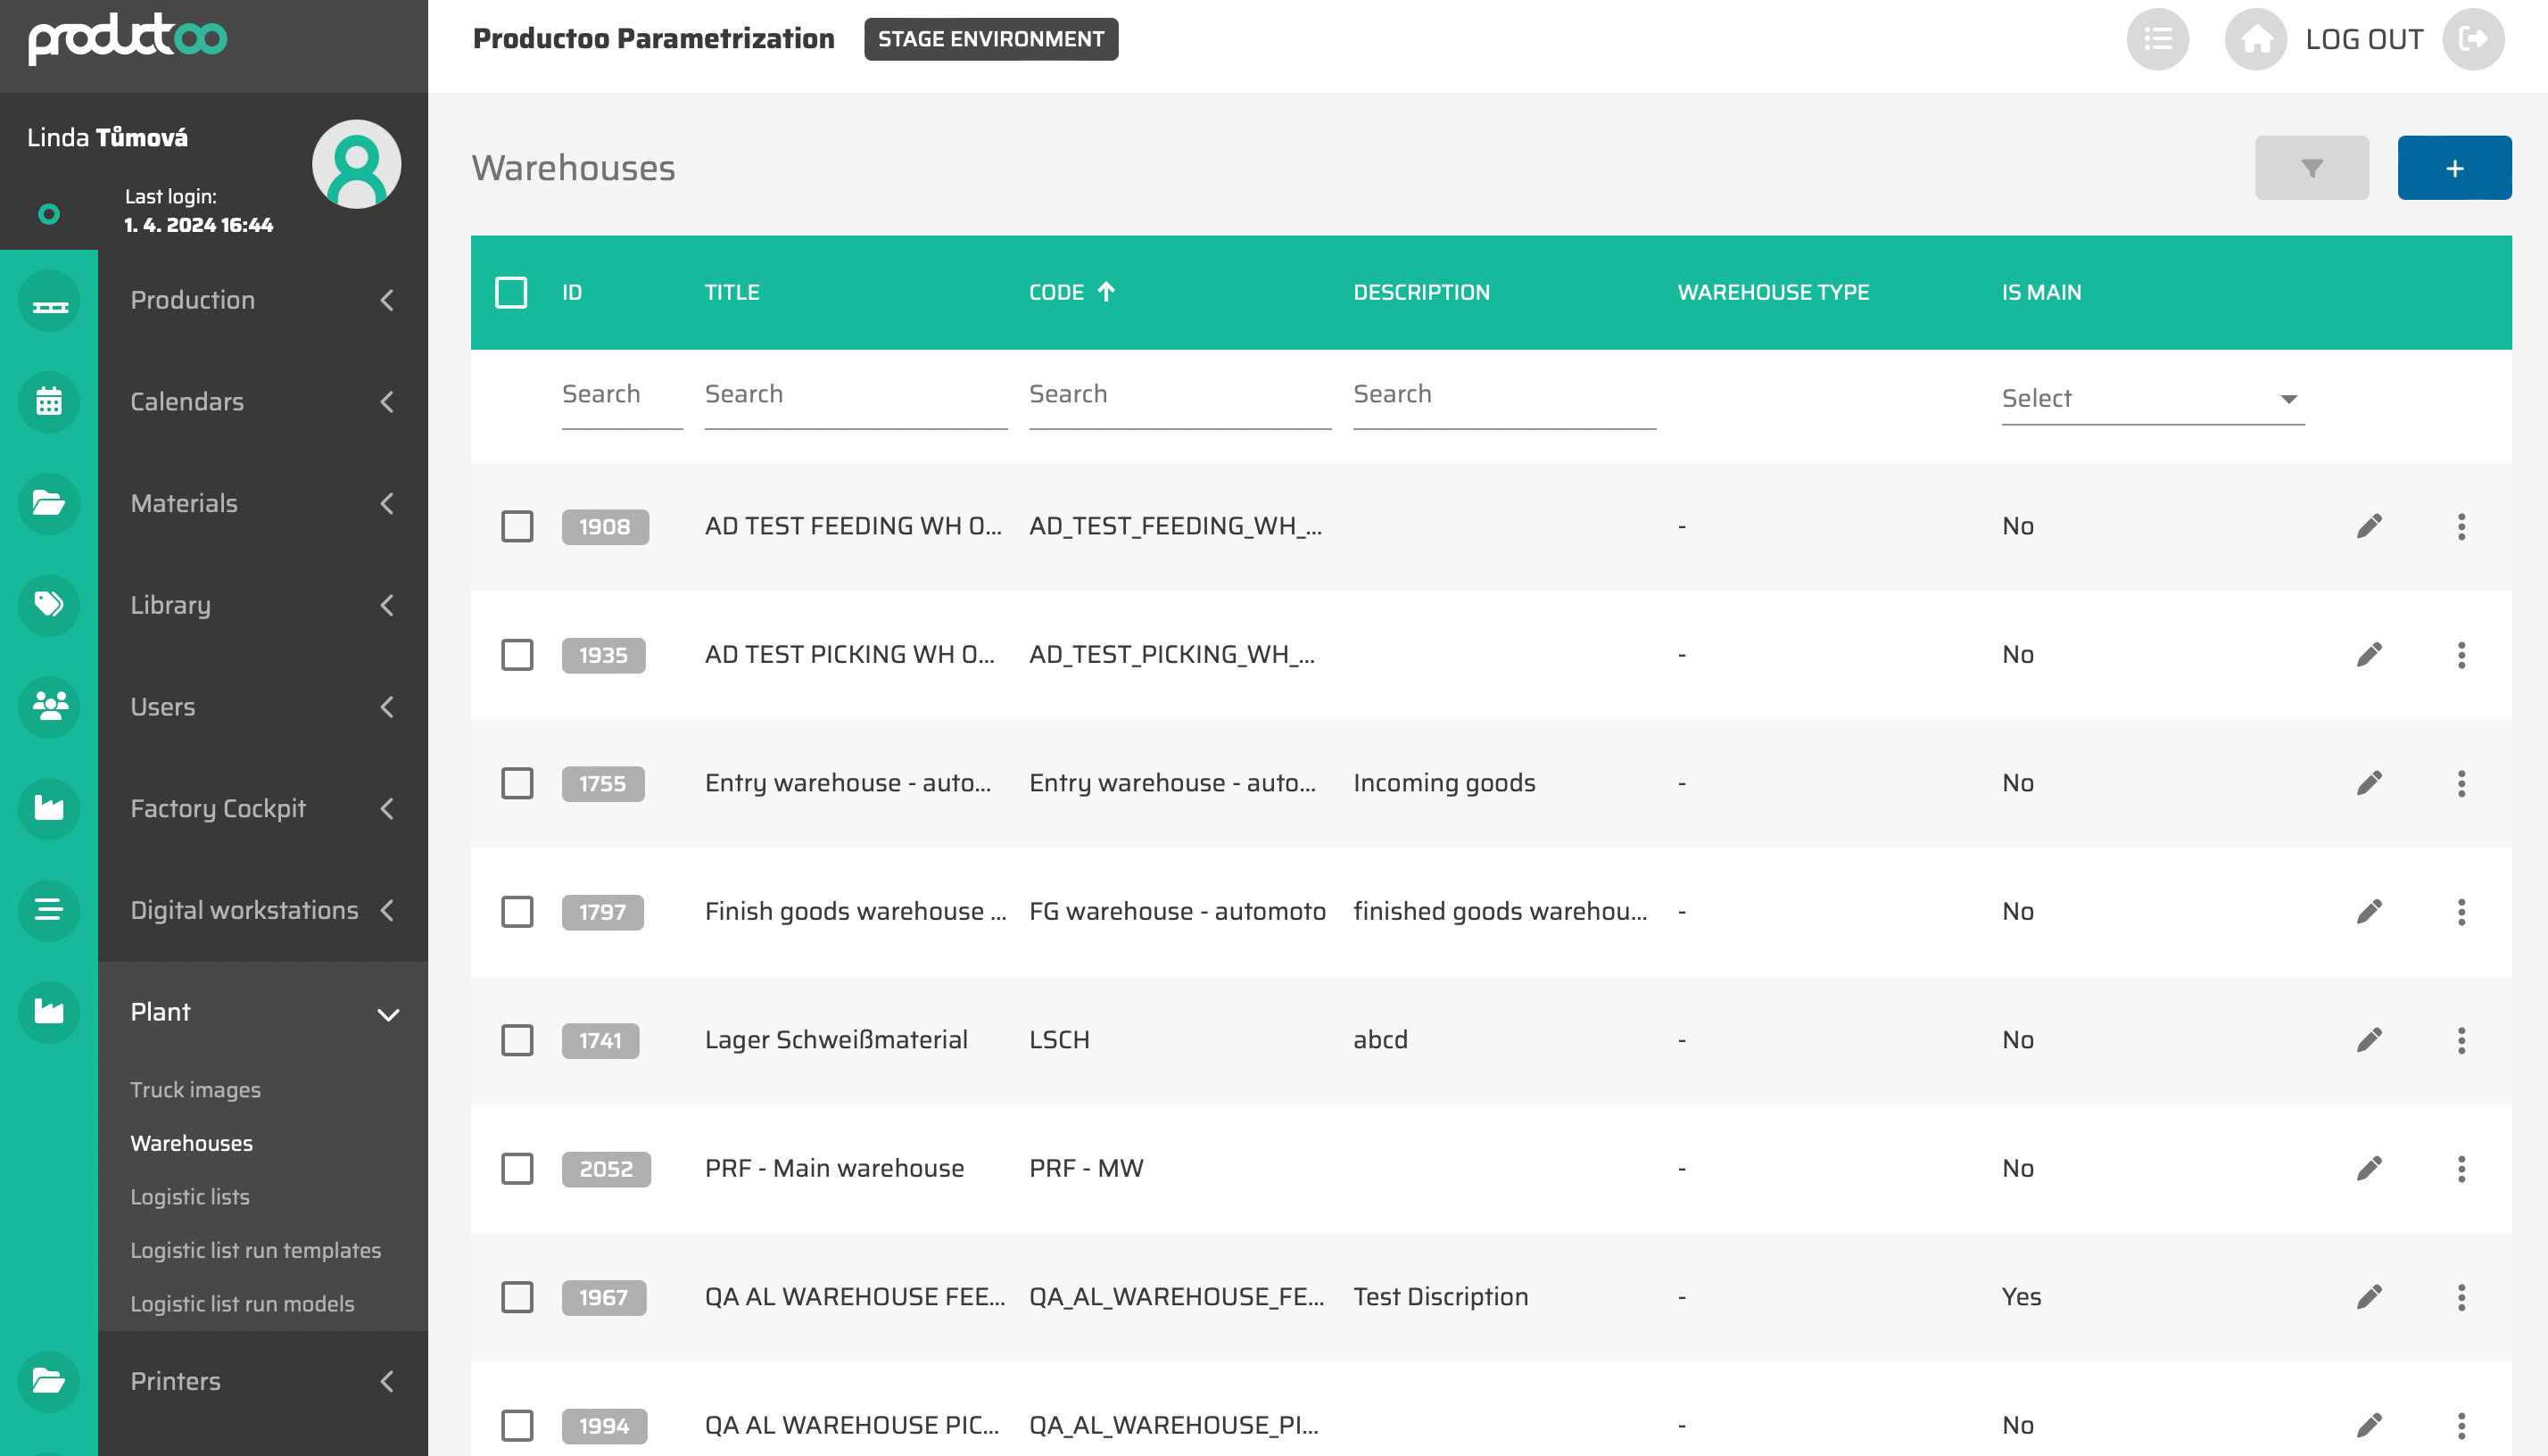The image size is (2548, 1456).
Task: Click pencil icon for PRF - Main warehouse
Action: (2368, 1168)
